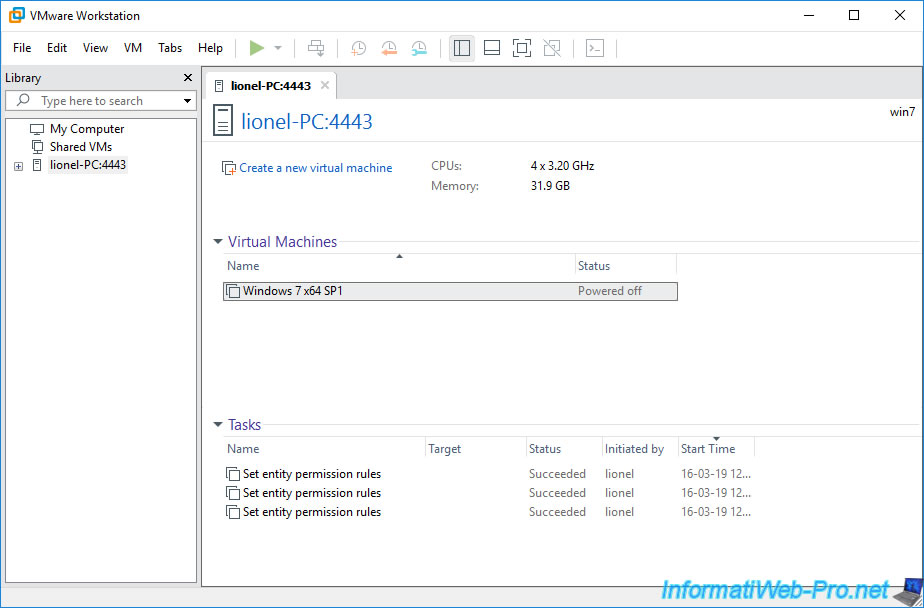Open the Snapshot Manager toolbar icon
Image resolution: width=924 pixels, height=608 pixels.
(419, 48)
